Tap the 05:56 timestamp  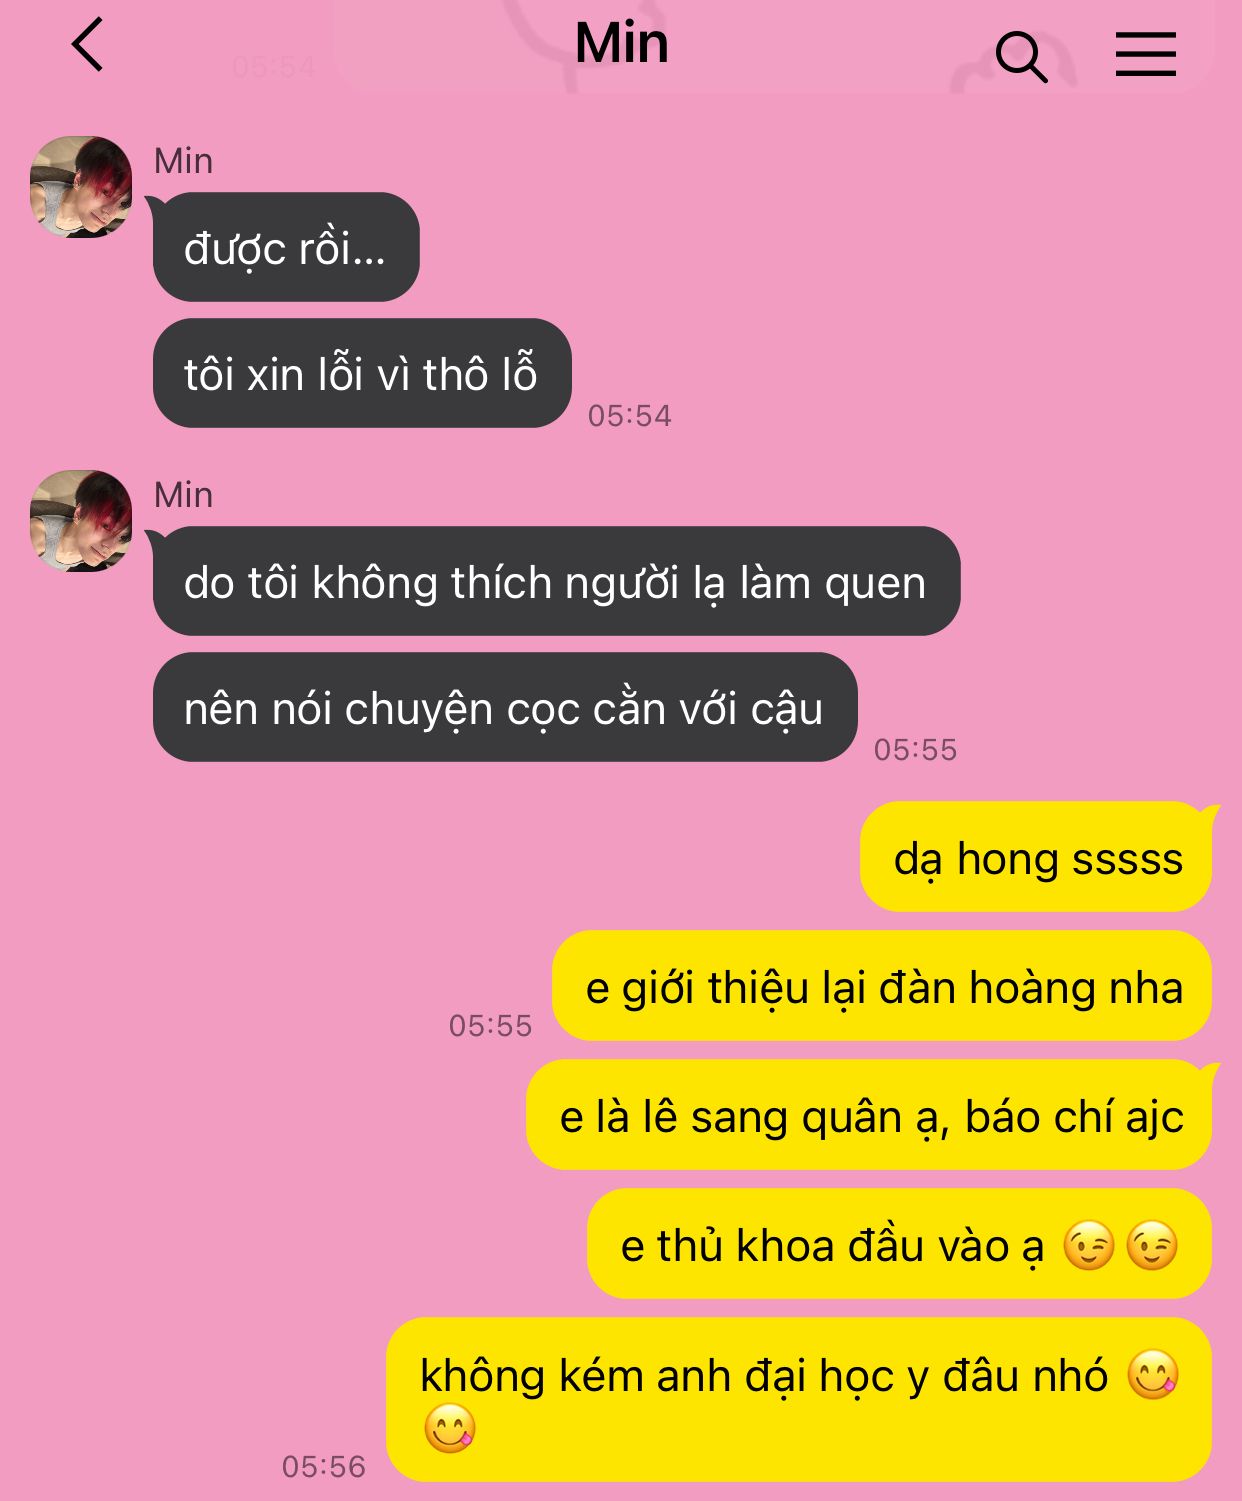pos(324,1466)
